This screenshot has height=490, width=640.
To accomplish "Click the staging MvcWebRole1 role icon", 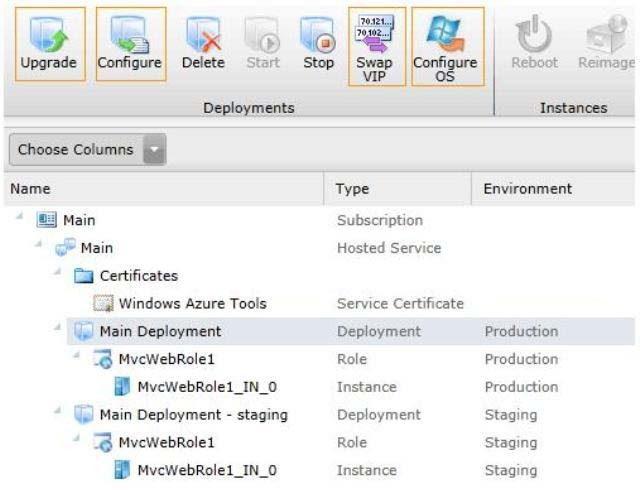I will coord(103,443).
